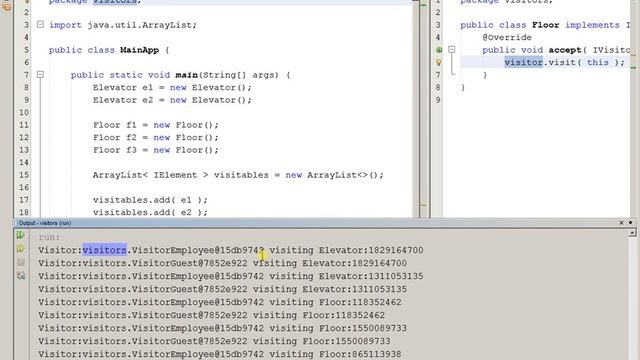Click the ArrayList visitables declaration line
Image resolution: width=640 pixels, height=360 pixels.
click(x=238, y=175)
